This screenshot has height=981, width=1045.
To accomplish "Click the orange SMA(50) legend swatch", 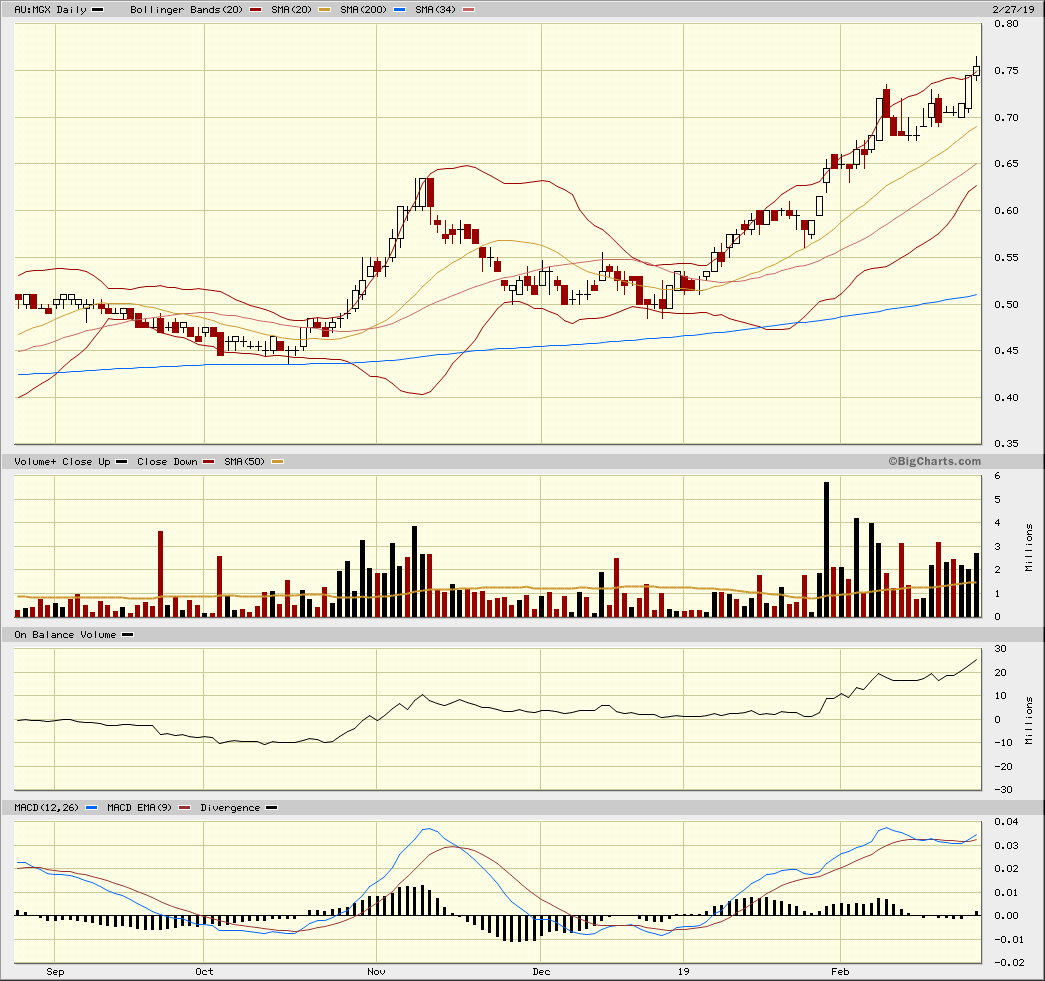I will tap(277, 461).
